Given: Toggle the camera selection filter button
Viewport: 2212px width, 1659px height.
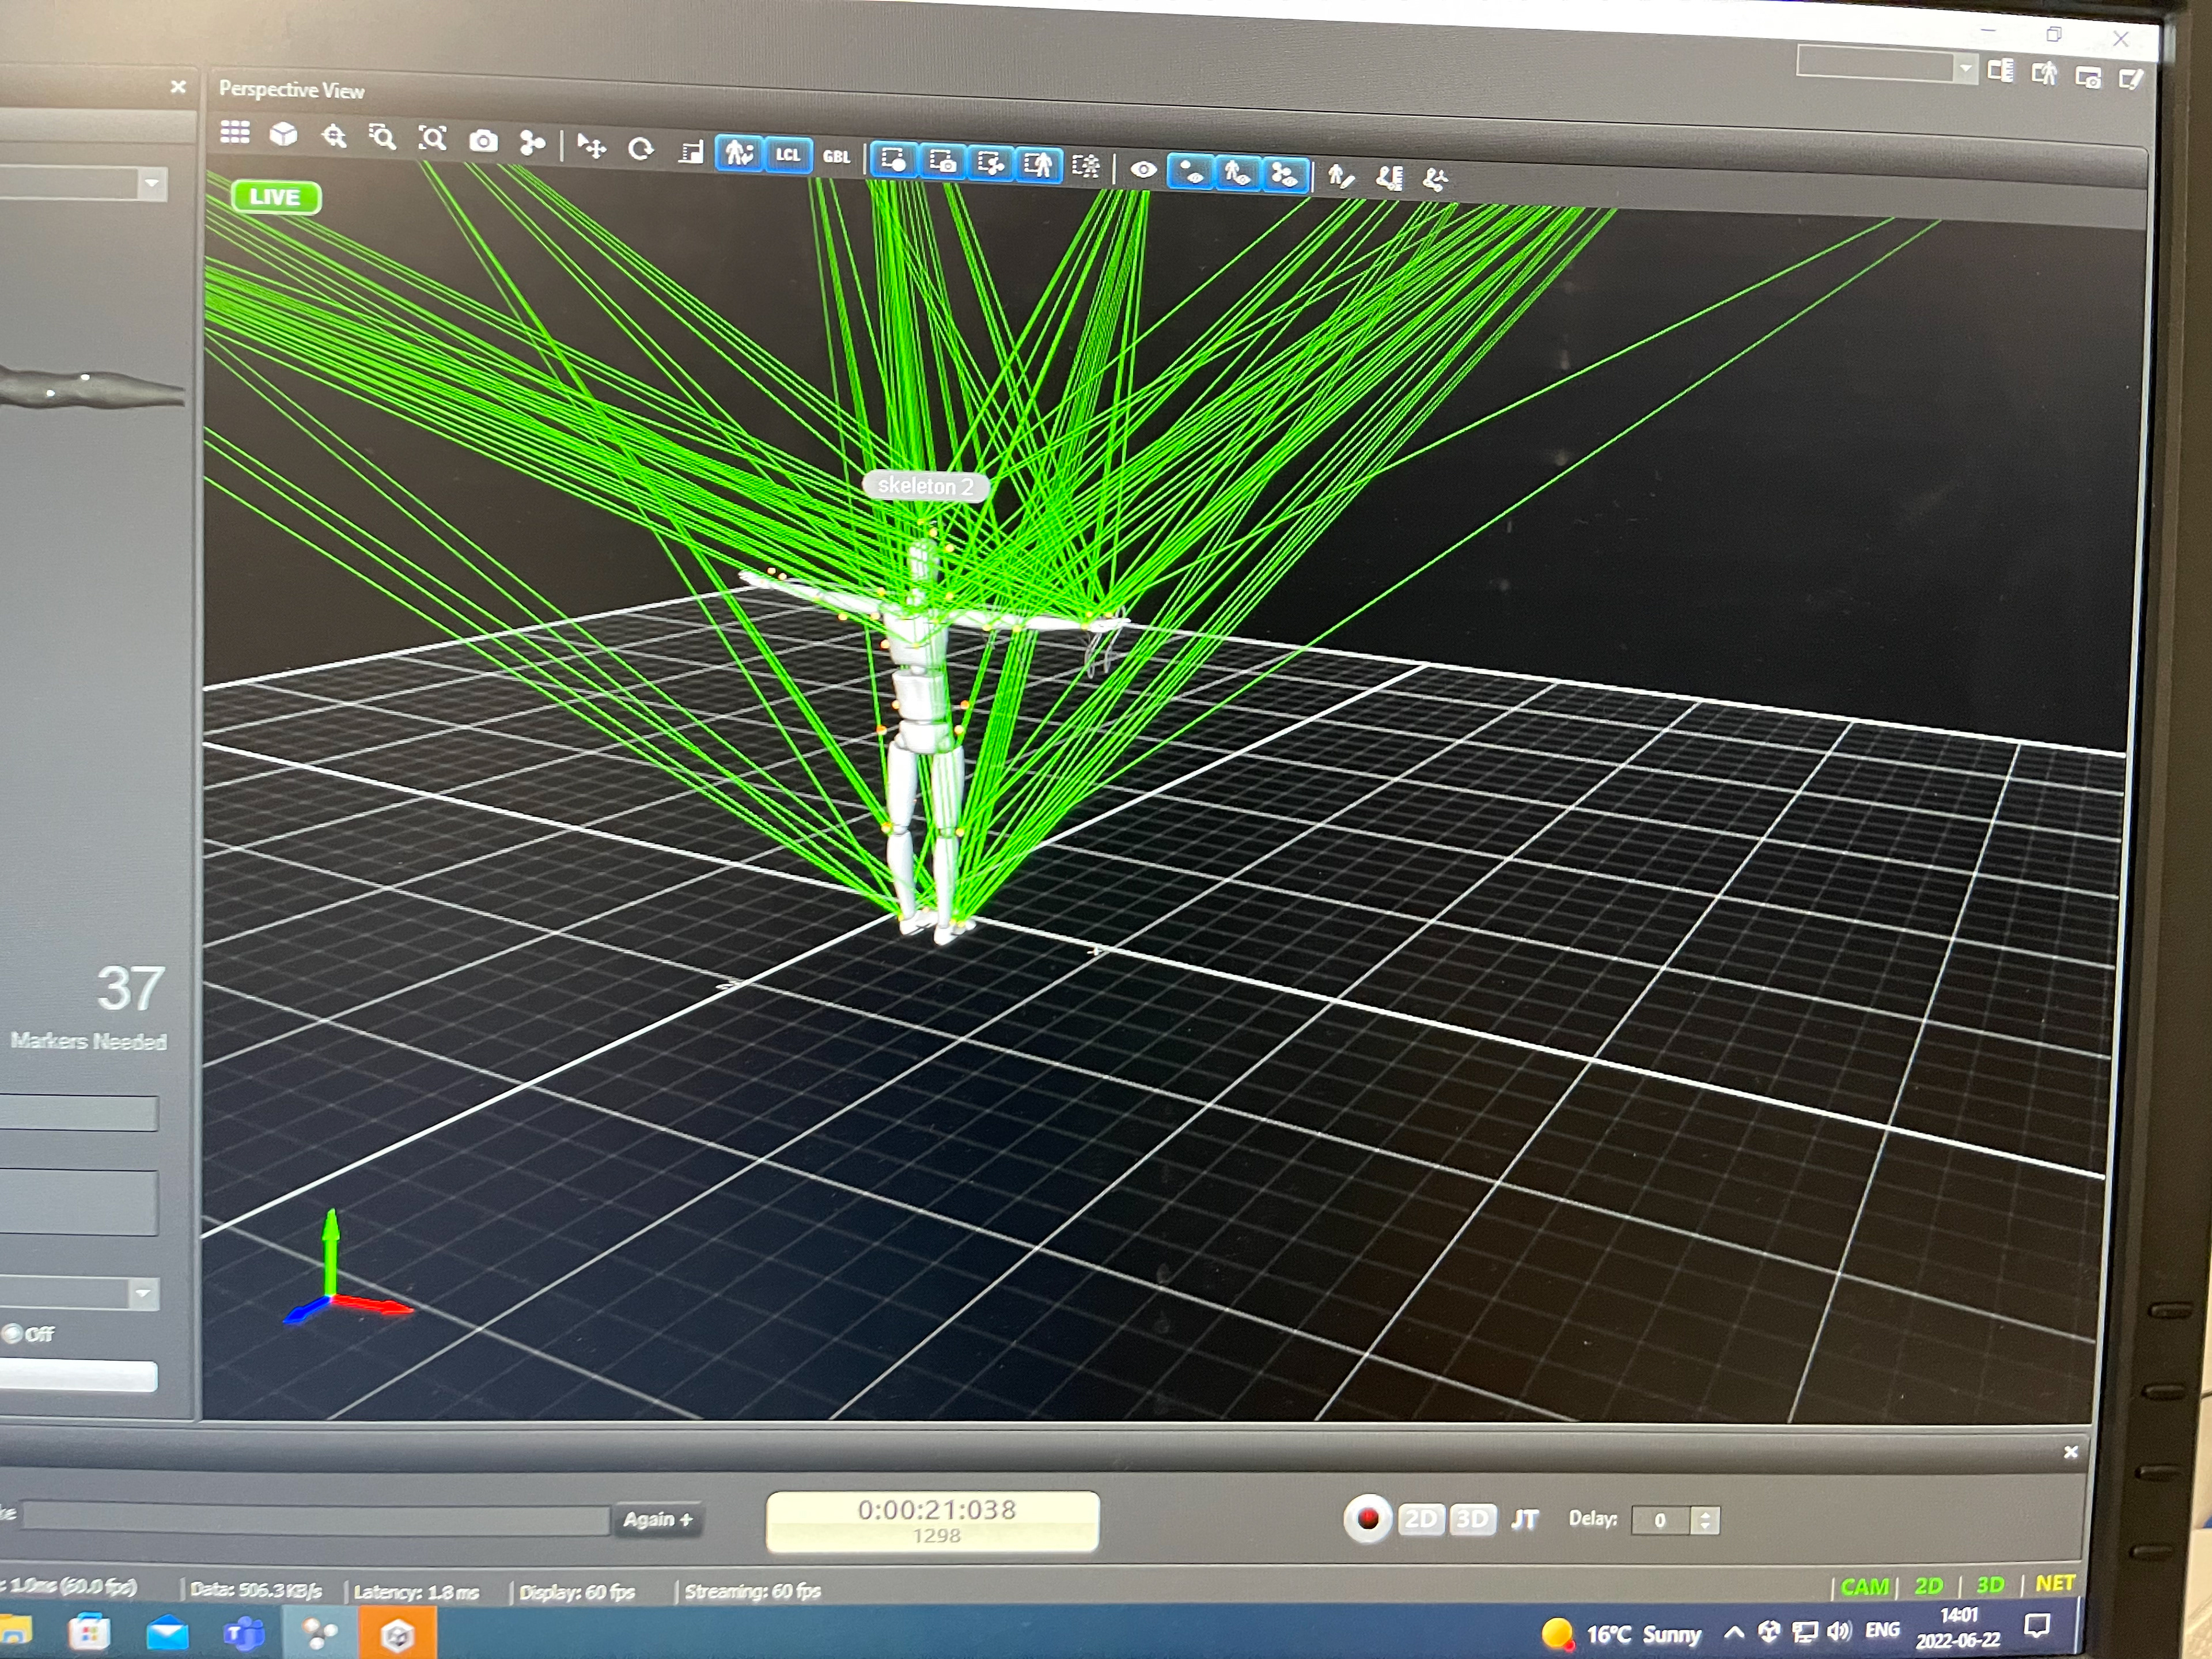Looking at the screenshot, I should pyautogui.click(x=942, y=161).
